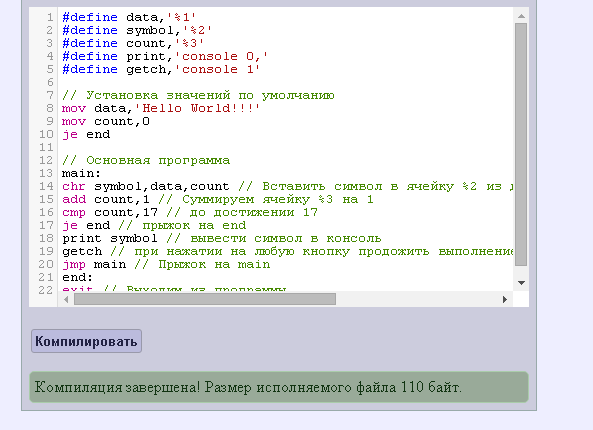Click the horizontal scrollbar thumb
This screenshot has height=430, width=593.
205,300
